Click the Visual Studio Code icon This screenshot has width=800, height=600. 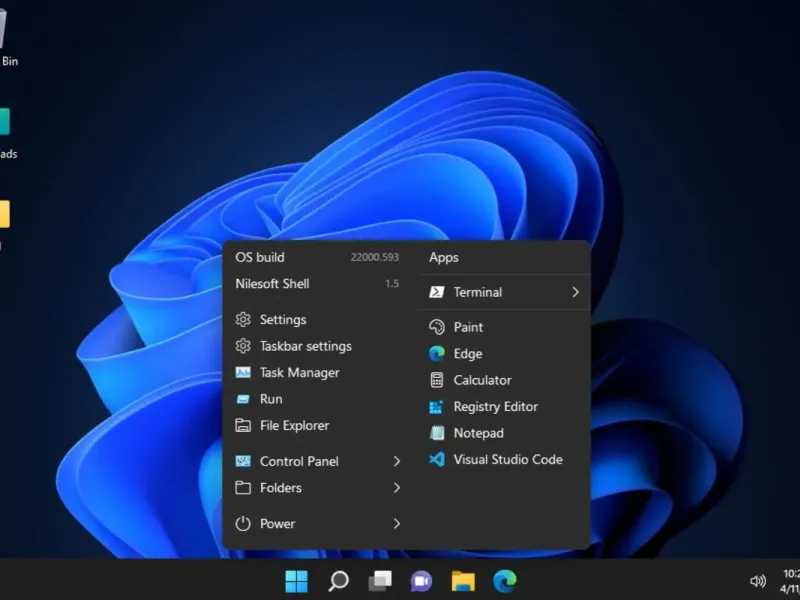[437, 460]
